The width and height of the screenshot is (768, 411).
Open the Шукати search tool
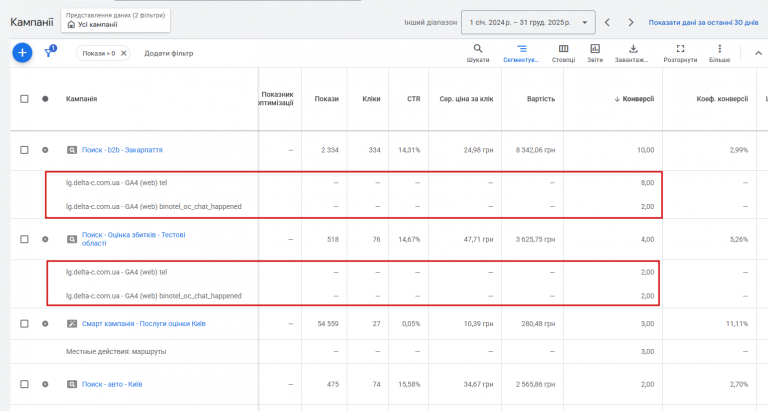478,52
